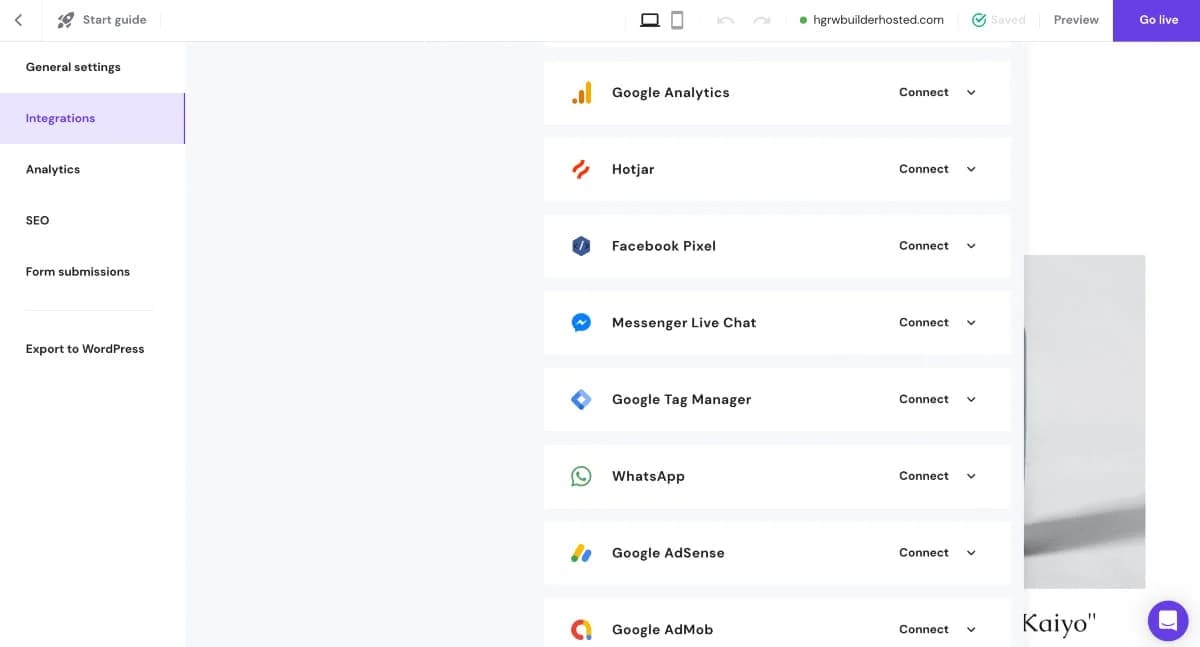Click the Messenger Live Chat title text

[684, 323]
